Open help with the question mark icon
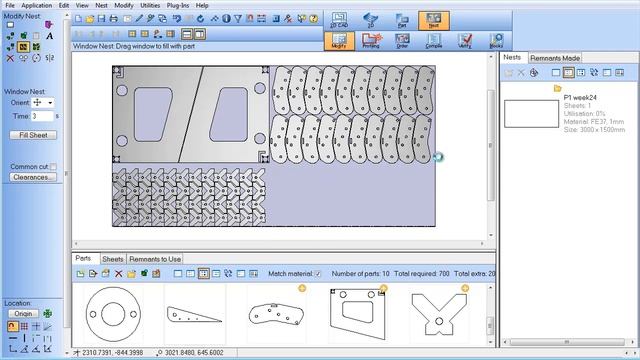 [x=313, y=19]
